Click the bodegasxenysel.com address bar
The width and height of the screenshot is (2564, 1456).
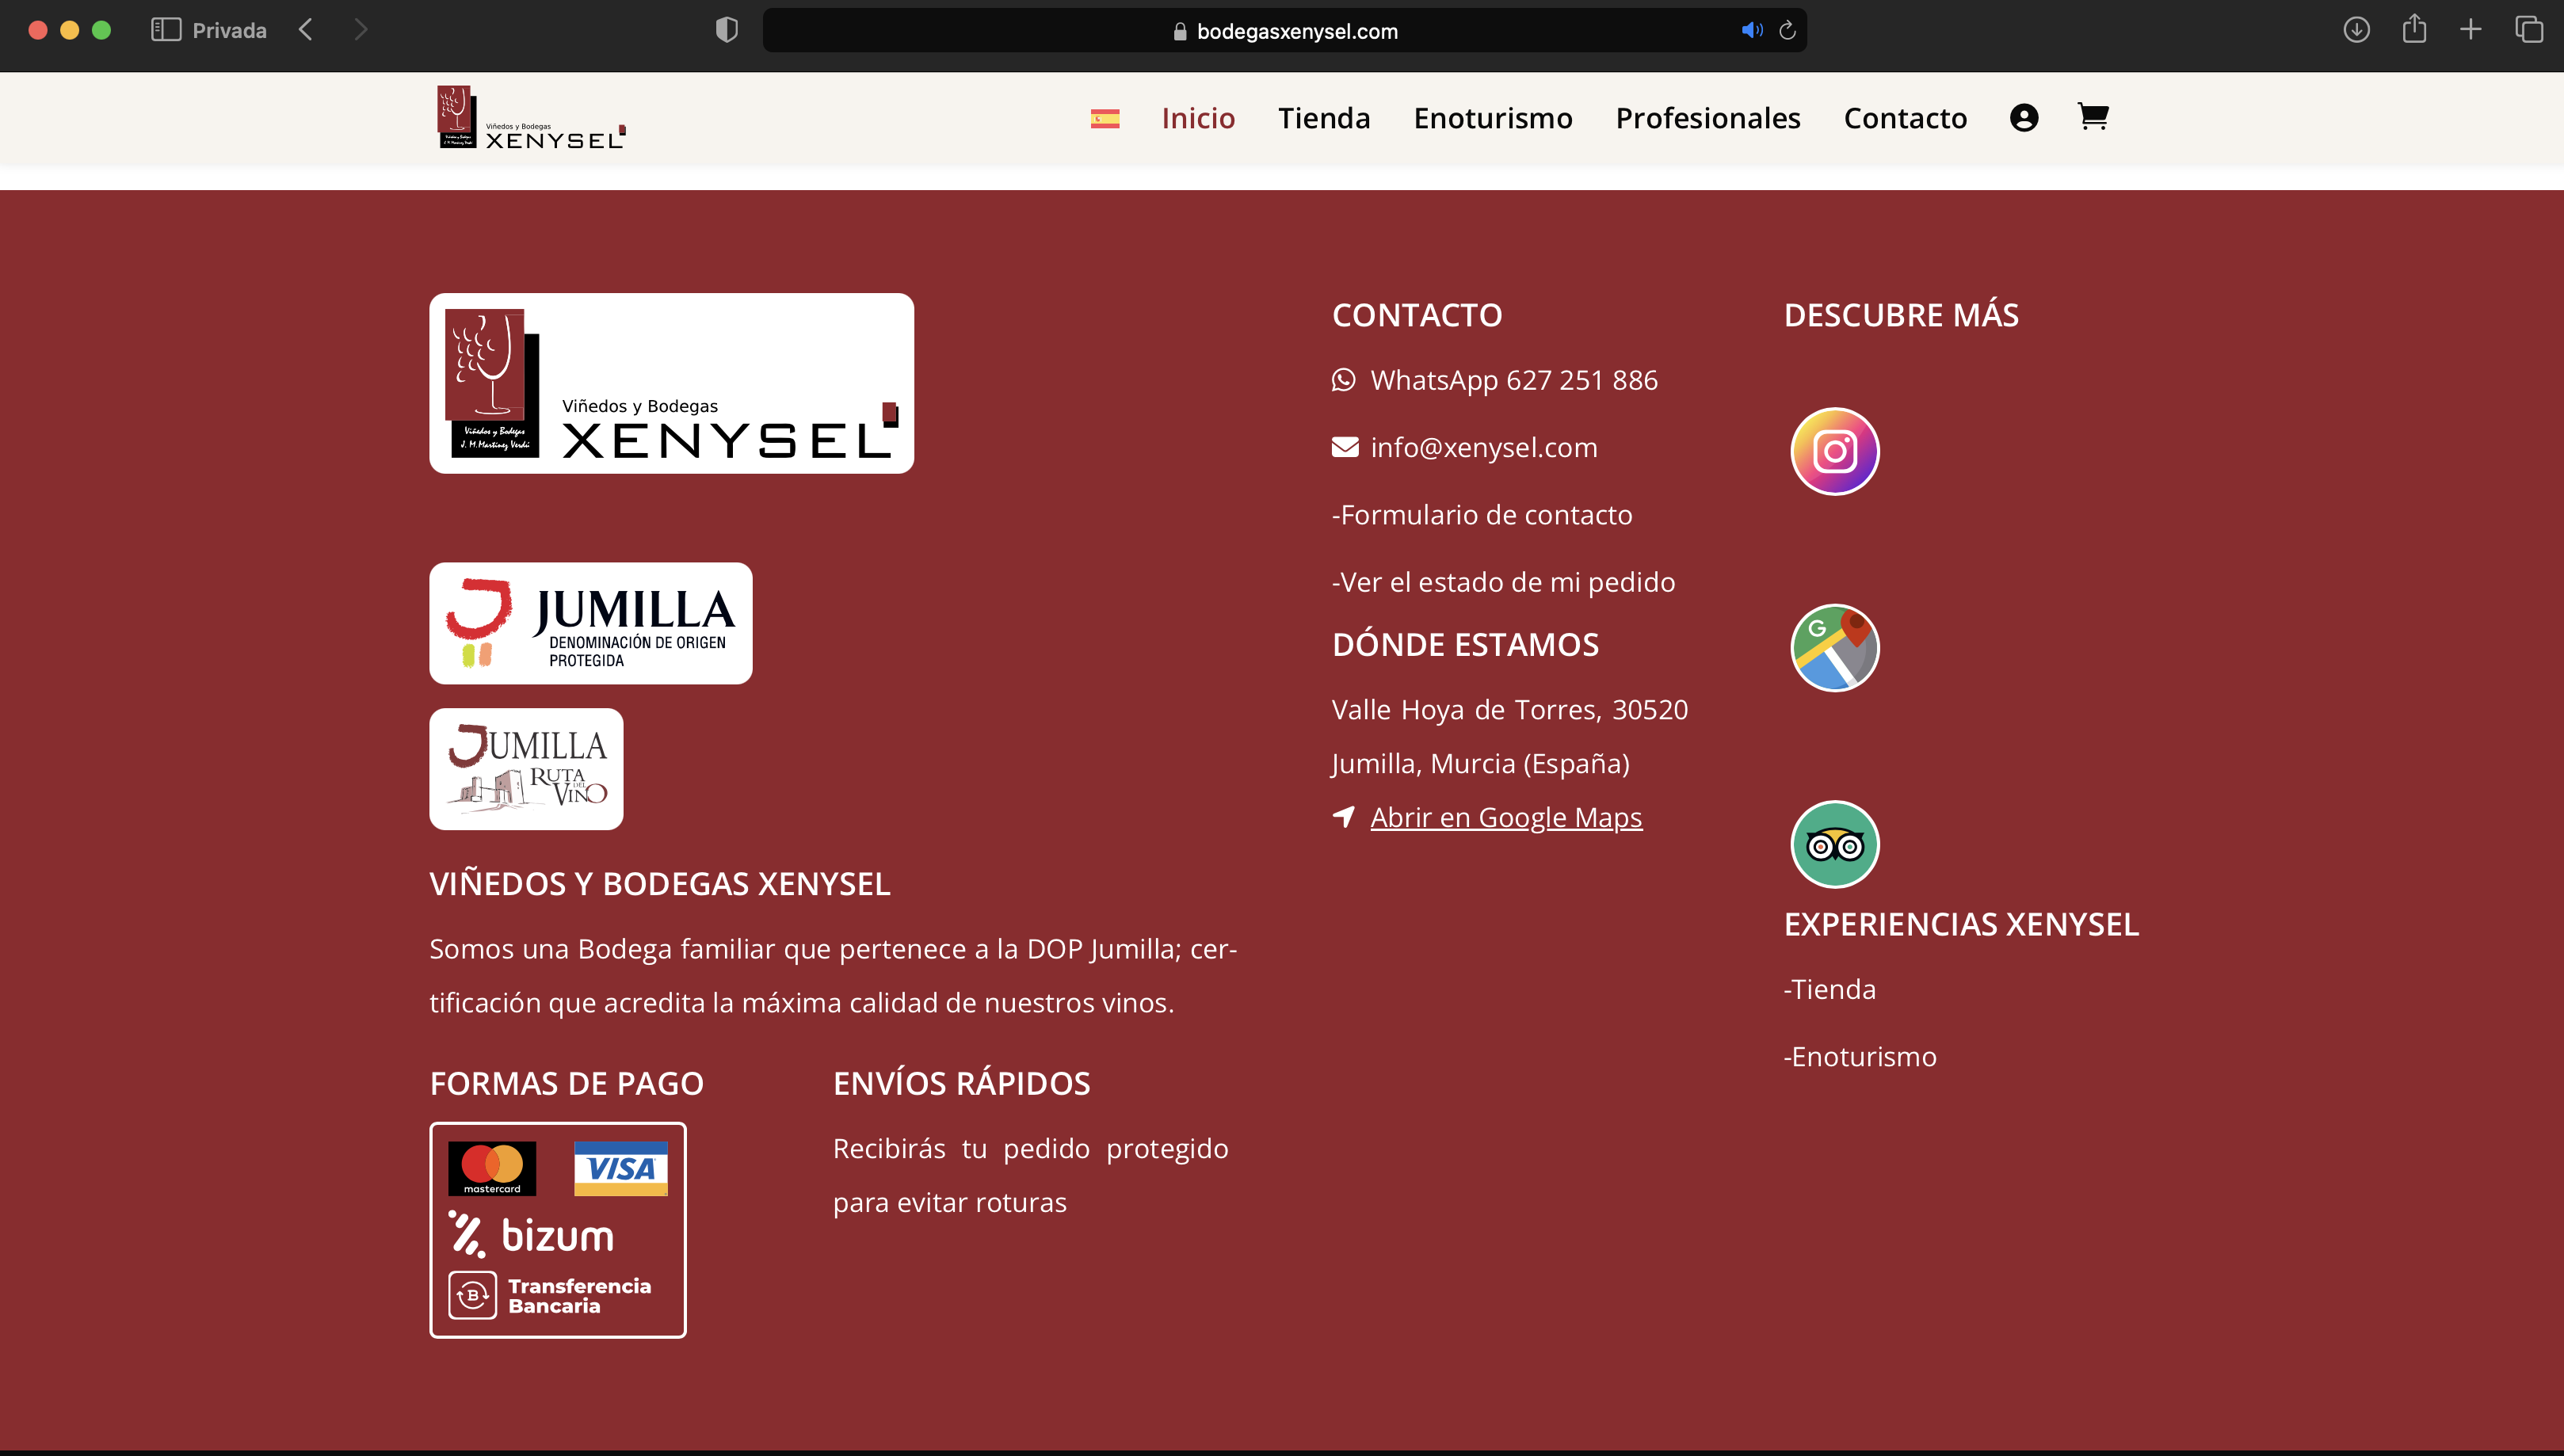[1285, 30]
